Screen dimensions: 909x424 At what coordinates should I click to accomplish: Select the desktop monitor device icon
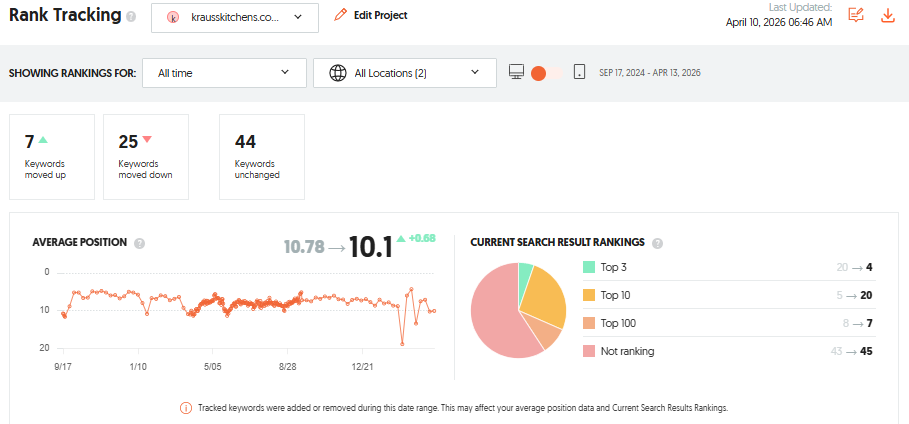click(517, 72)
